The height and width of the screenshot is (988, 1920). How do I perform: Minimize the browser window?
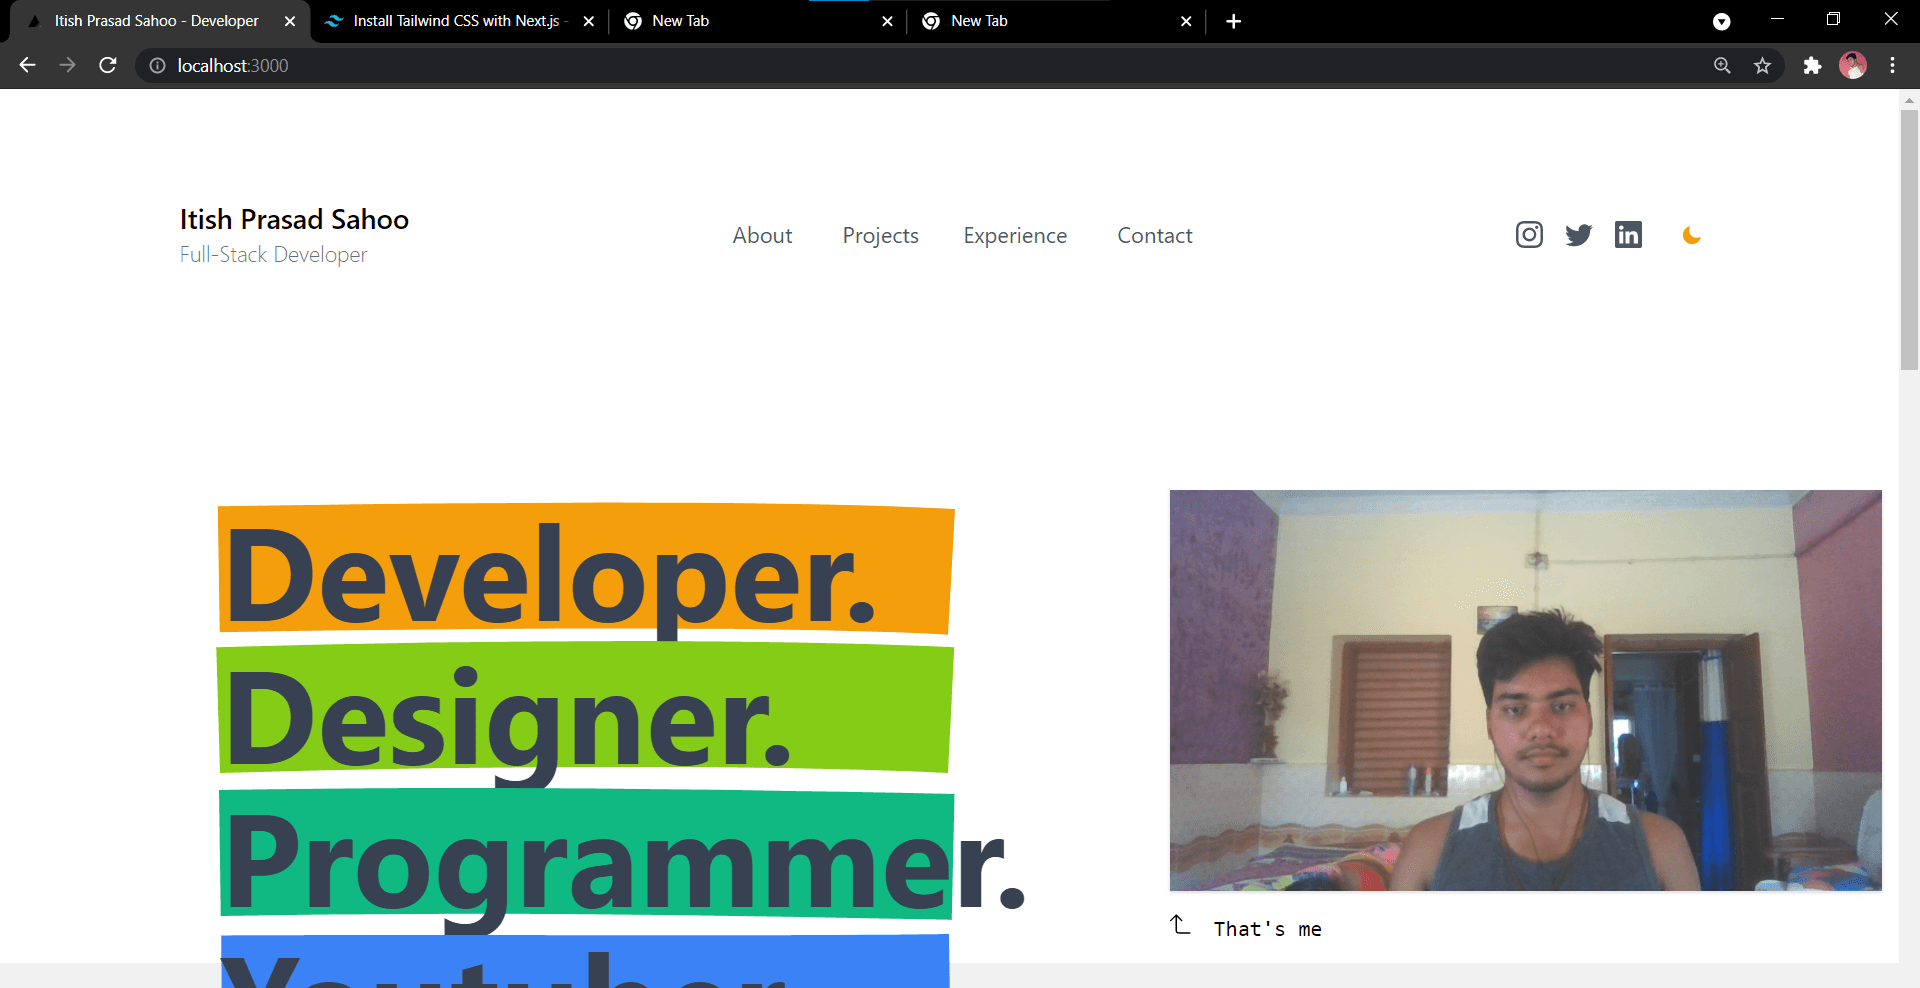click(1777, 19)
